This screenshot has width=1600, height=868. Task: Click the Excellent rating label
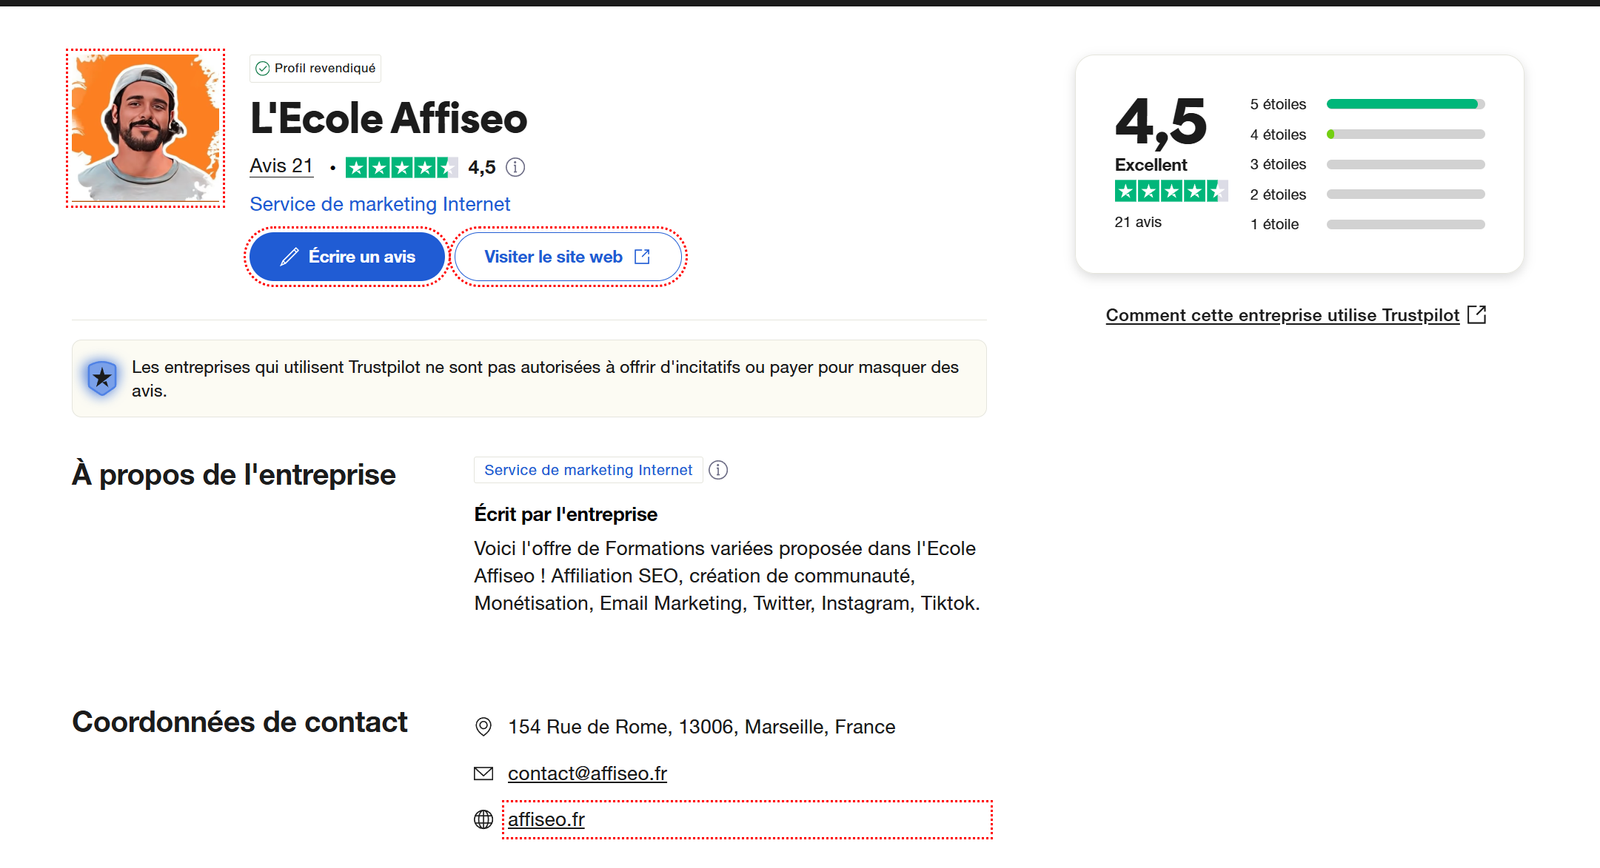(x=1151, y=165)
